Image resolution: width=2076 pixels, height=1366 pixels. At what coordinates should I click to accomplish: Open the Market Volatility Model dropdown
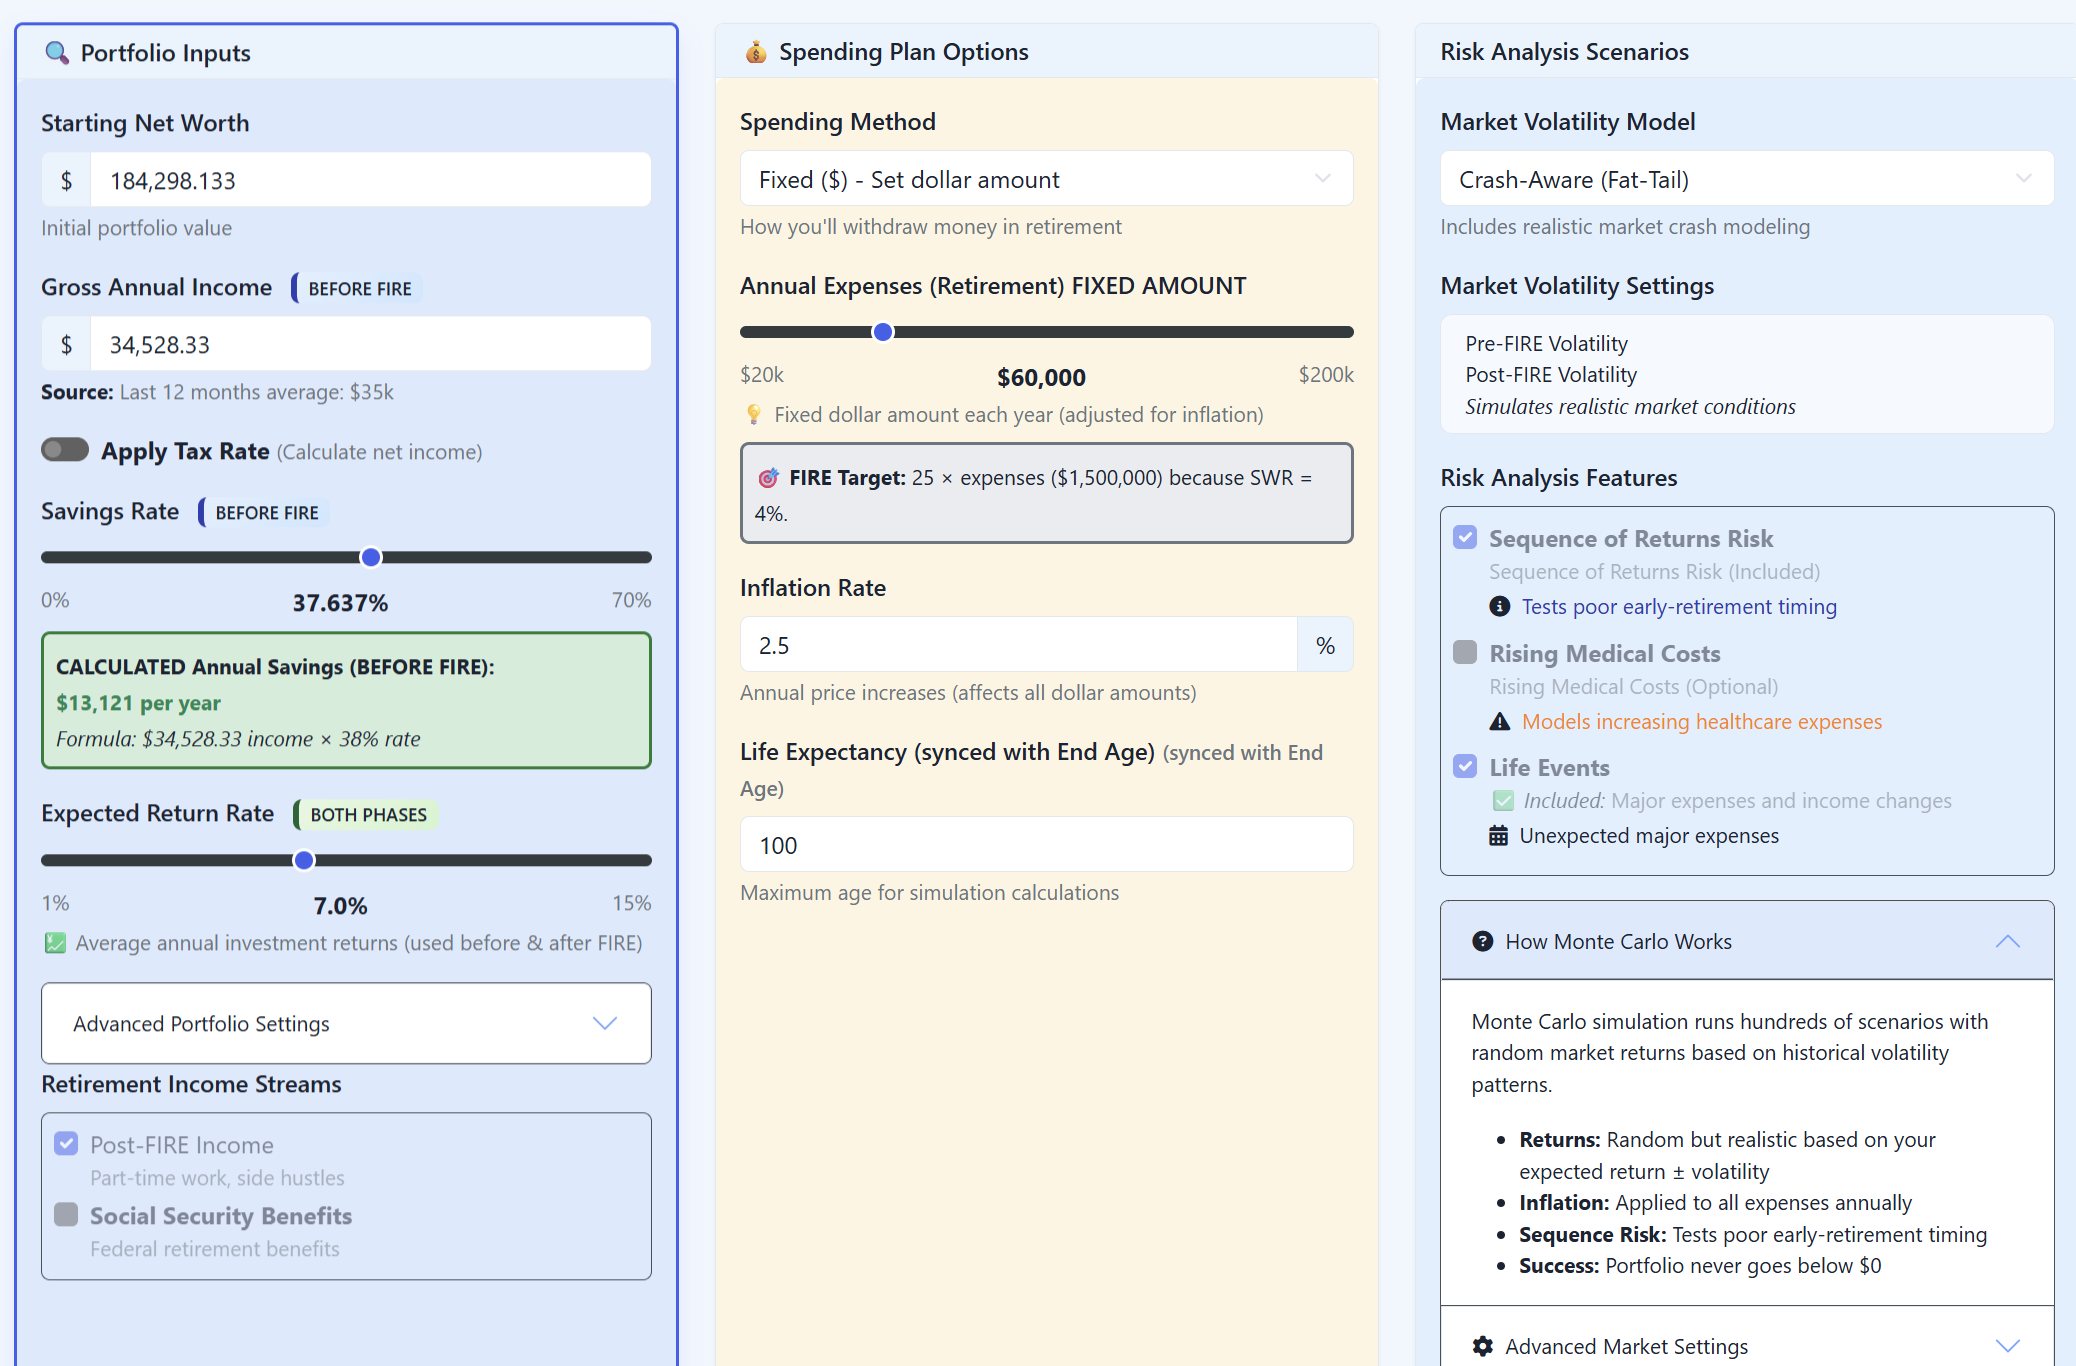point(1746,179)
